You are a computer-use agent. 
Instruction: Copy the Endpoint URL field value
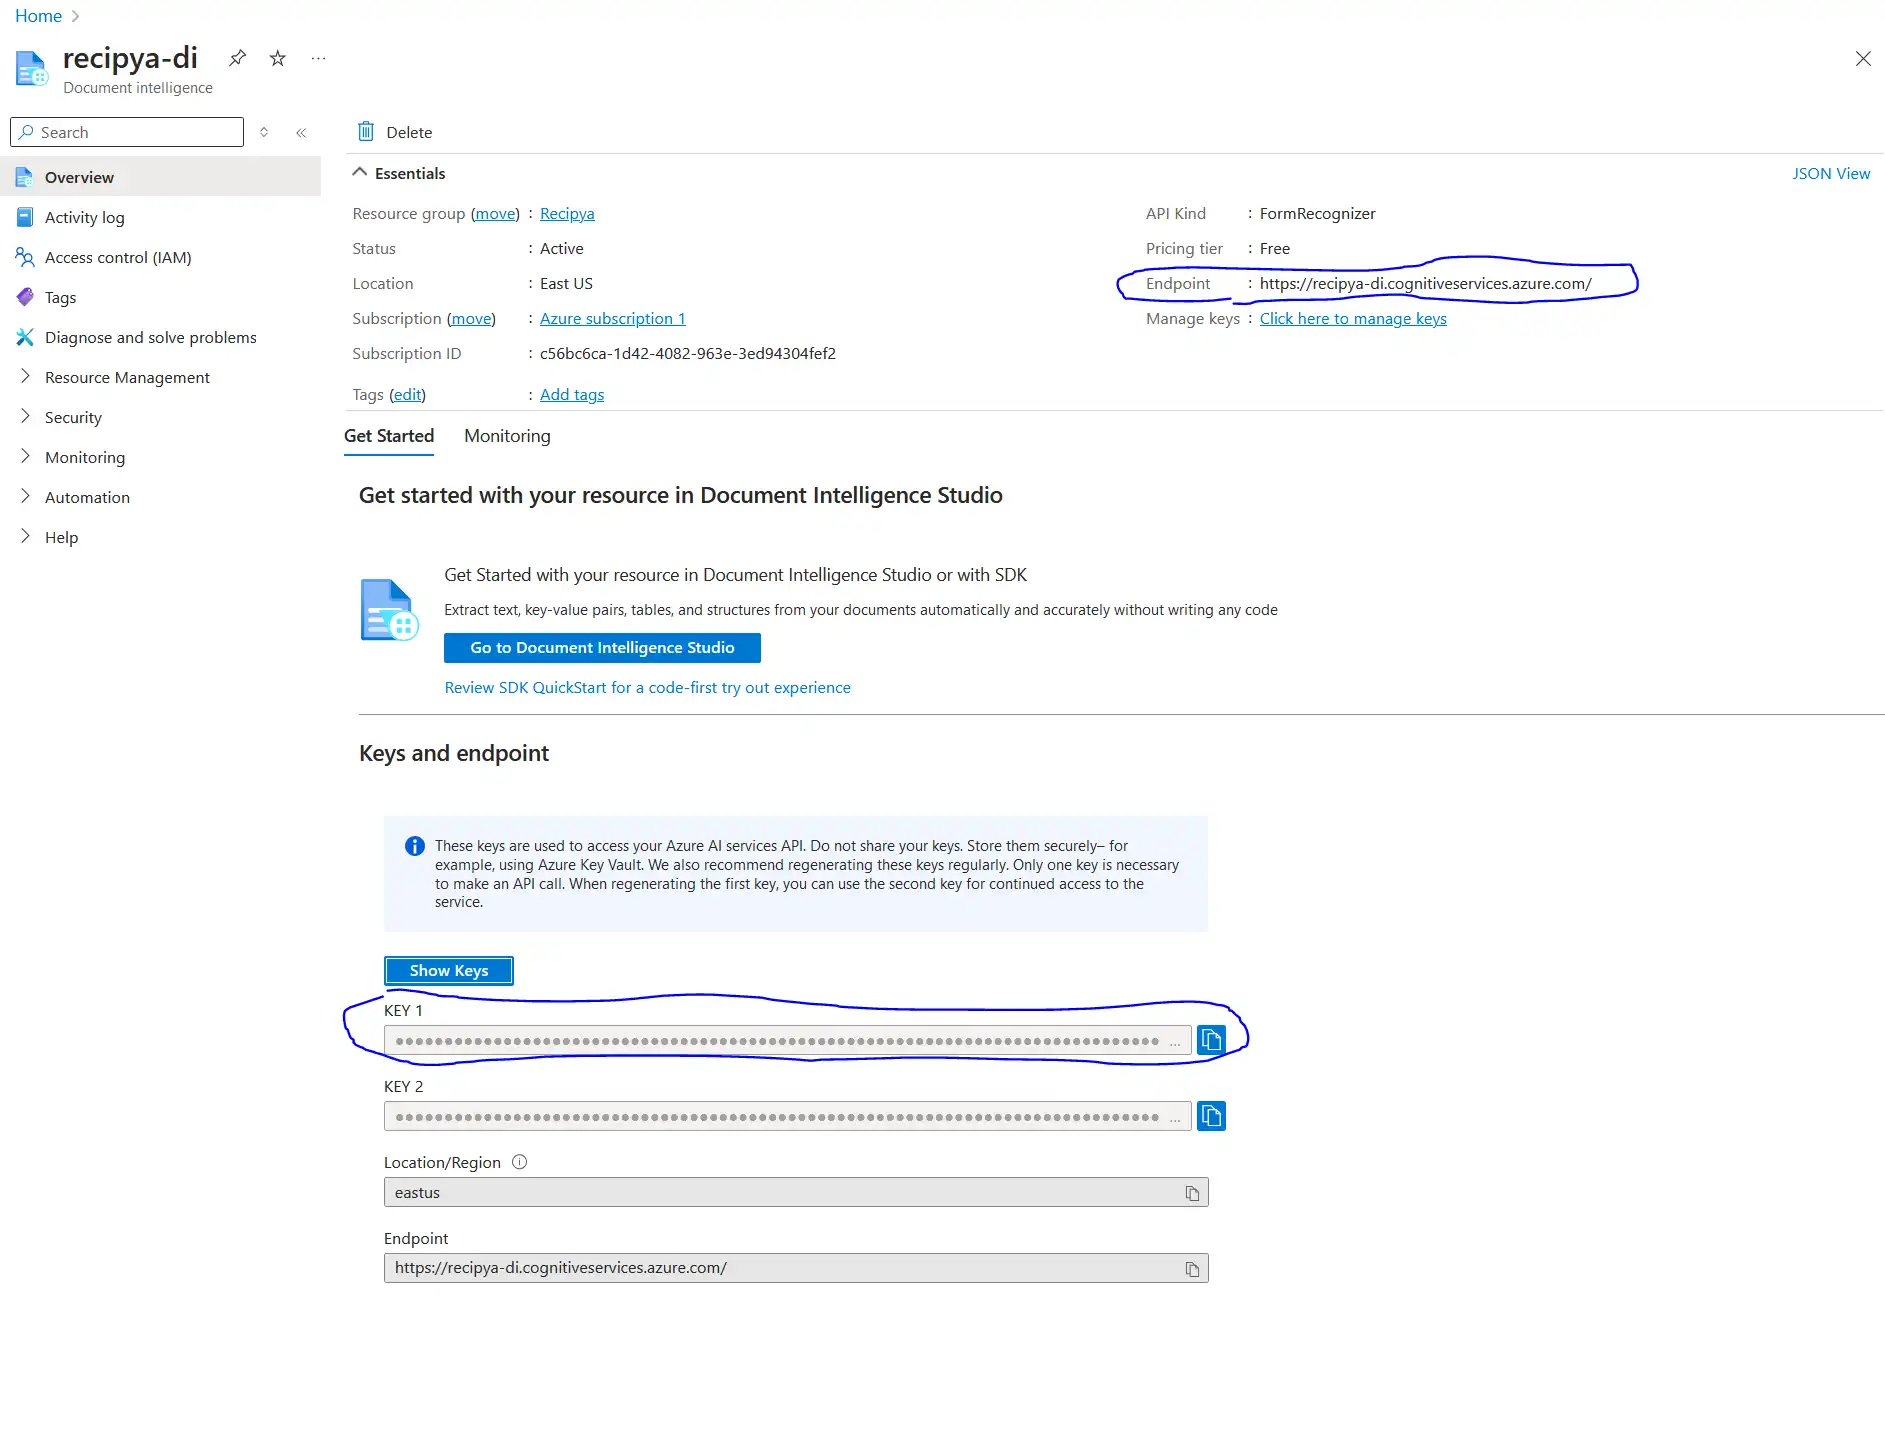click(1192, 1269)
